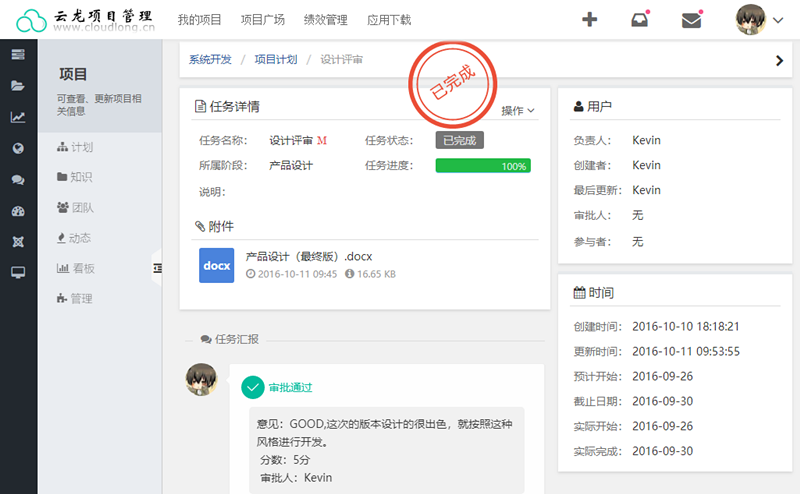The image size is (800, 494).
Task: Expand the user avatar dropdown chevron
Action: coord(778,20)
